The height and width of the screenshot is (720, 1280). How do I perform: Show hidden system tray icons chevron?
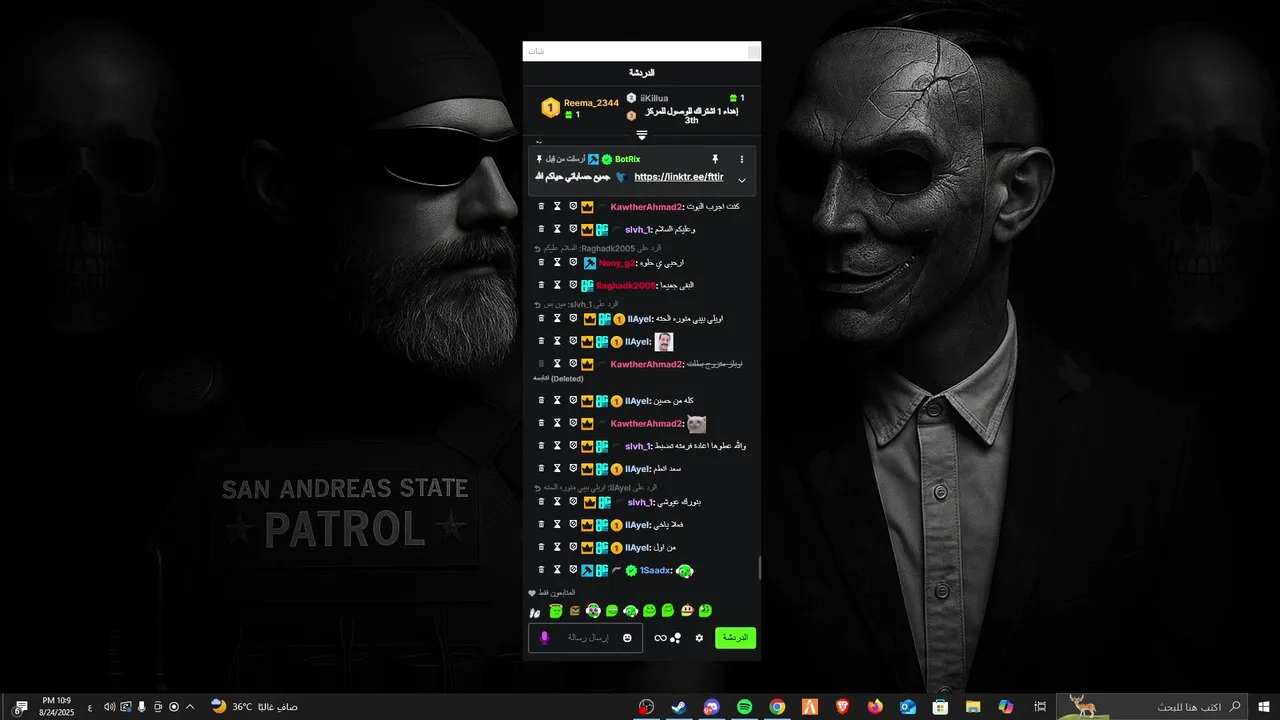190,707
